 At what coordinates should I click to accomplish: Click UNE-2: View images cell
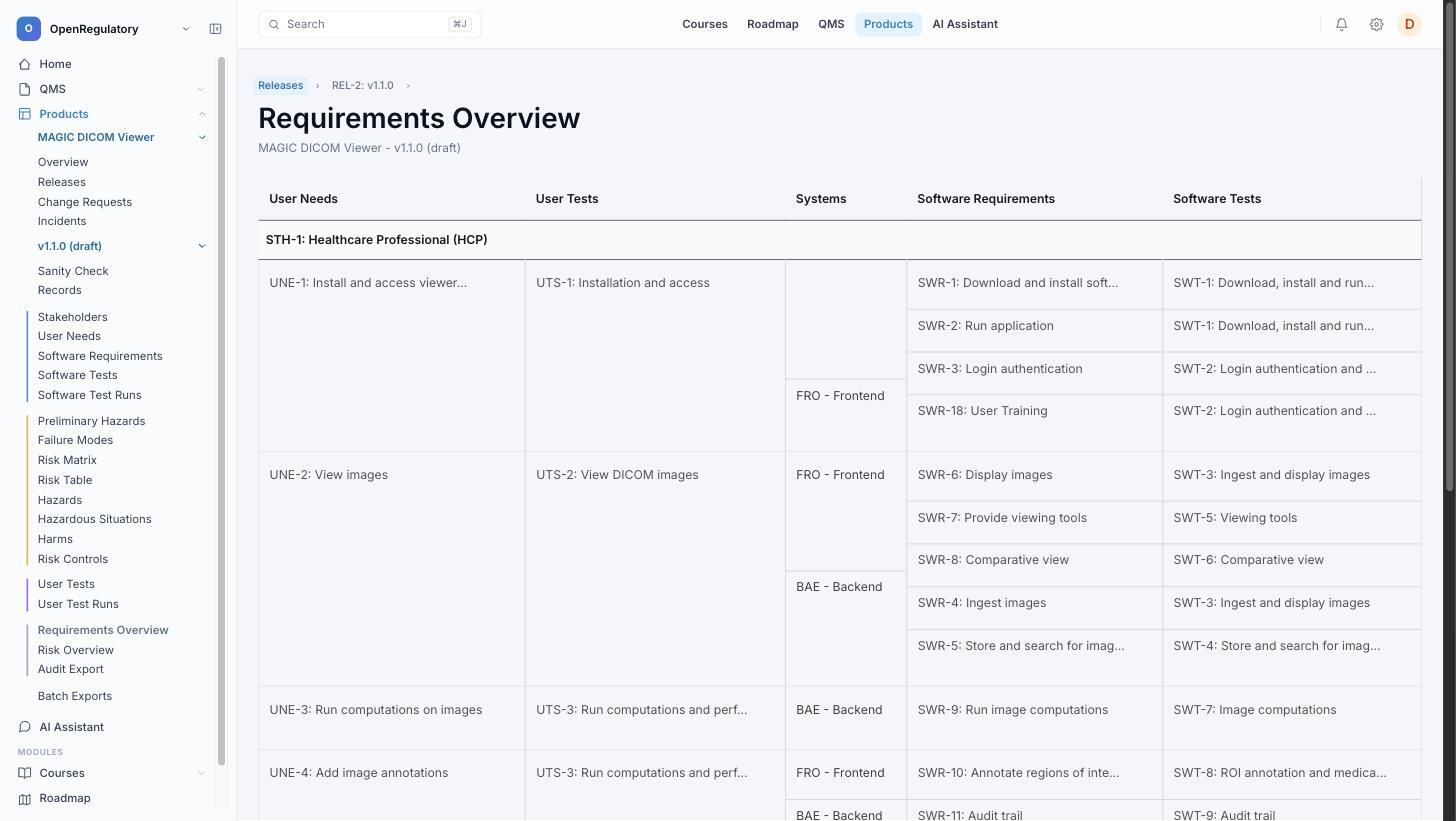click(x=391, y=569)
